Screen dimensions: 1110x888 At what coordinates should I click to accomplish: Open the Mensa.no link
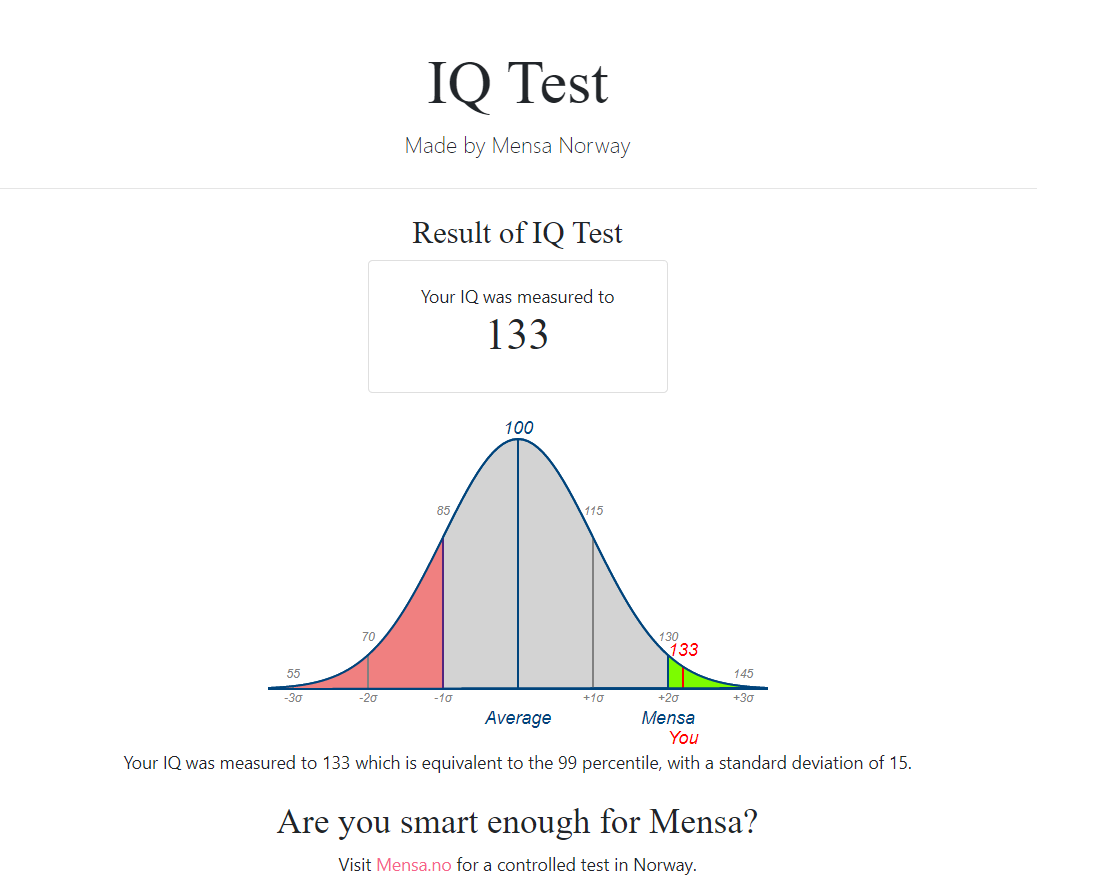coord(413,865)
